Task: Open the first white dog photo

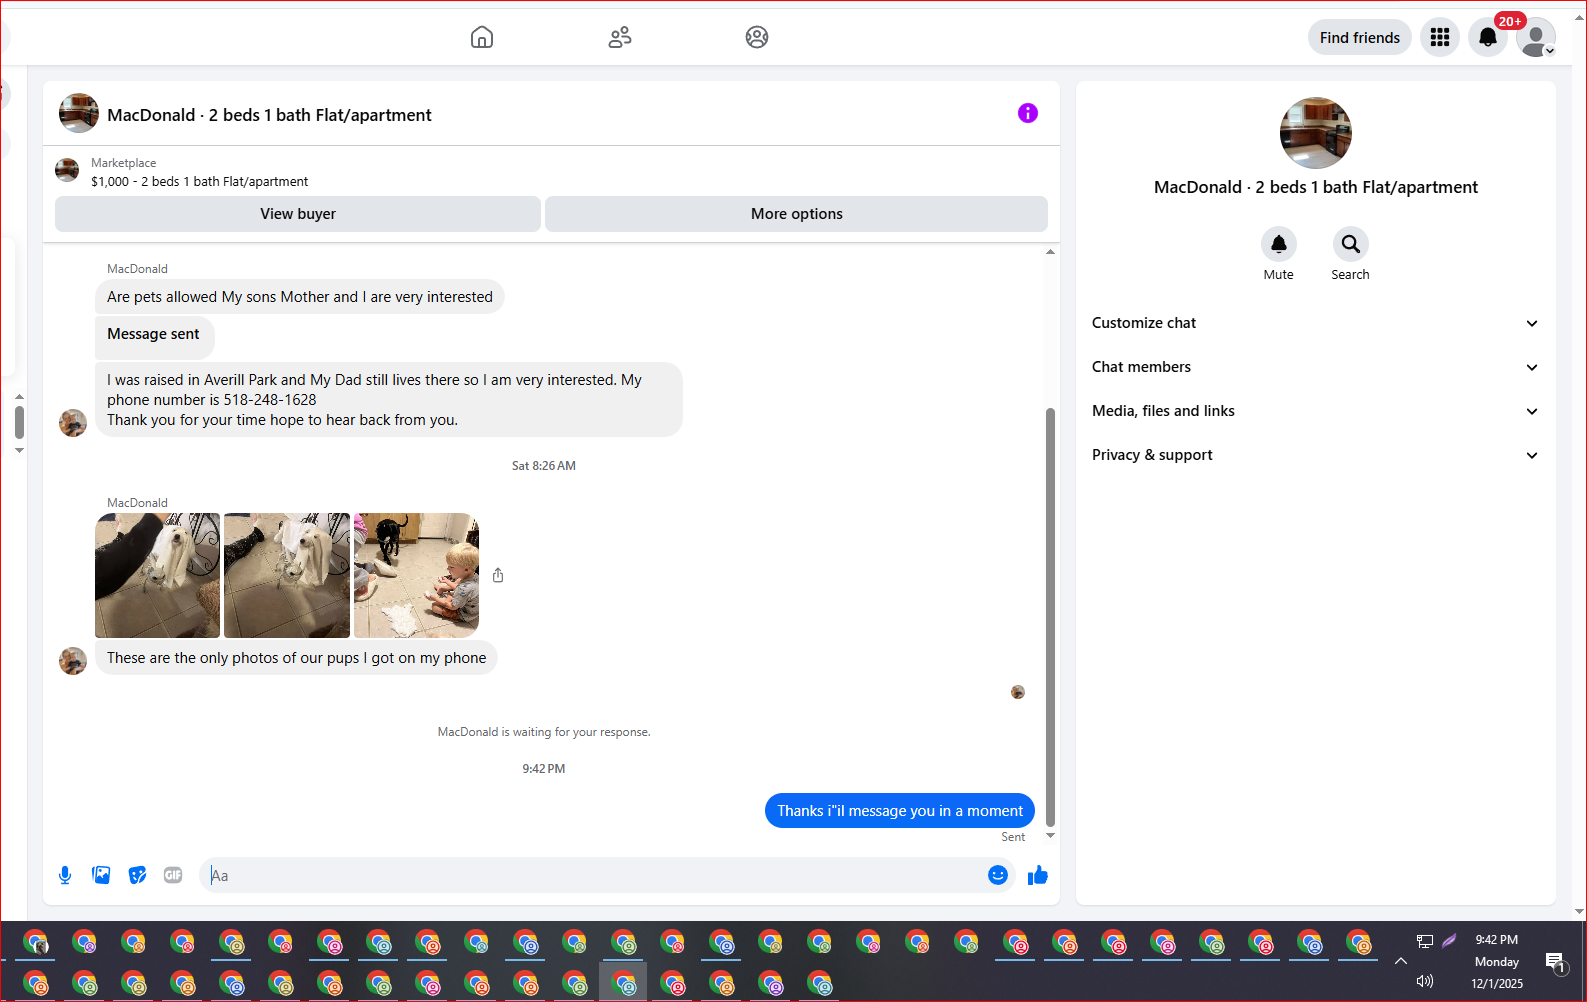Action: 157,576
